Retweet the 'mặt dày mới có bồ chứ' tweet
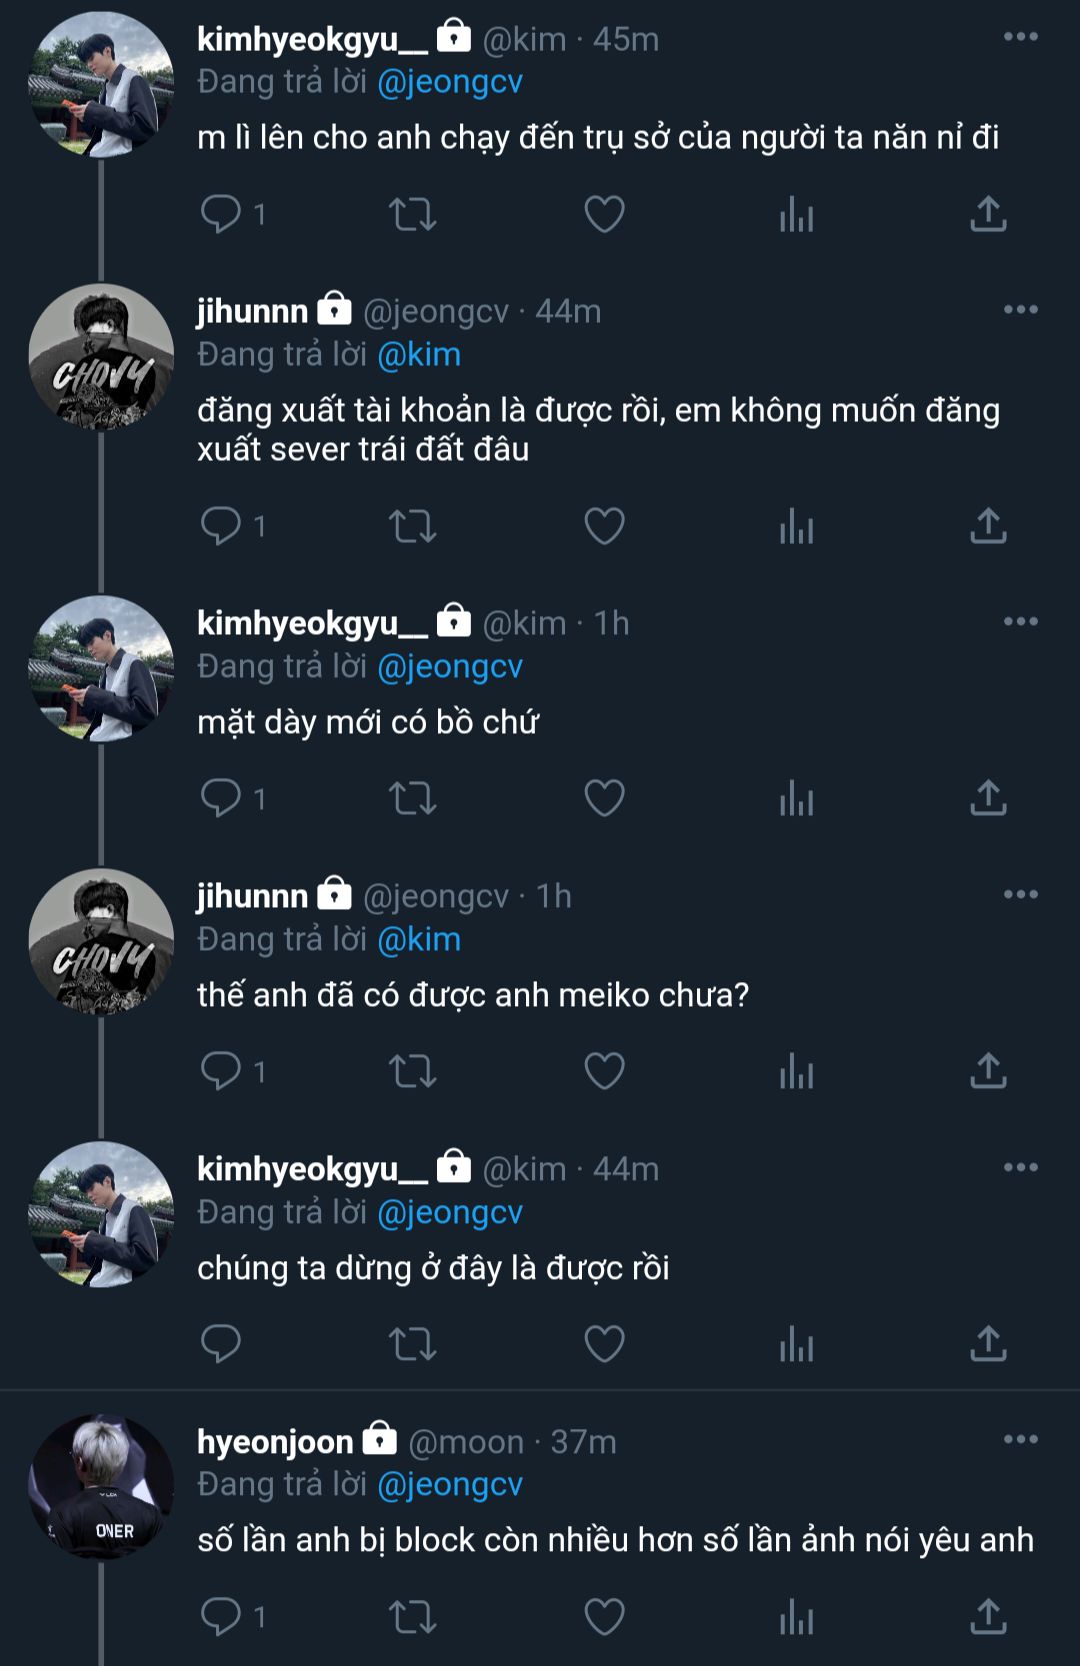1080x1666 pixels. [412, 798]
